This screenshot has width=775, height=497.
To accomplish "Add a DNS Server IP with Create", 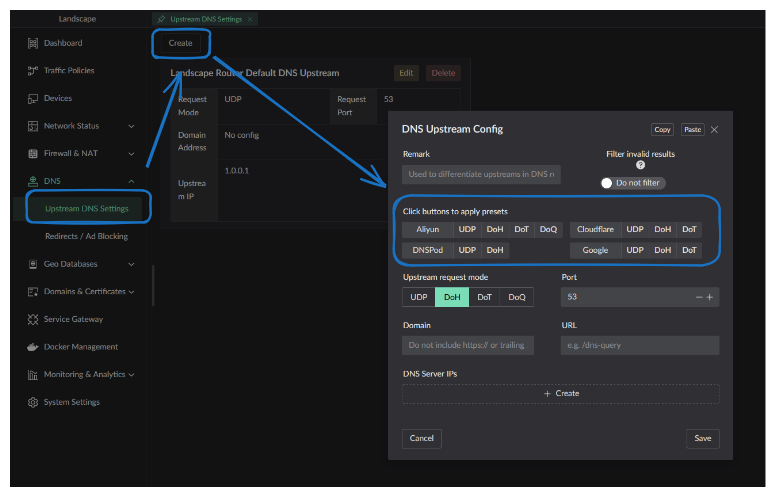I will tap(561, 394).
